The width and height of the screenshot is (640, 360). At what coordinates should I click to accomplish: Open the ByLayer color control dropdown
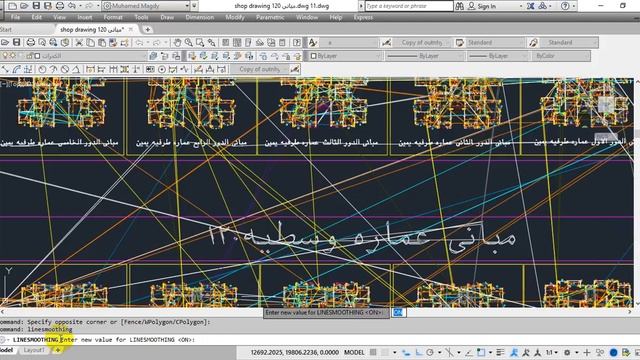(346, 56)
